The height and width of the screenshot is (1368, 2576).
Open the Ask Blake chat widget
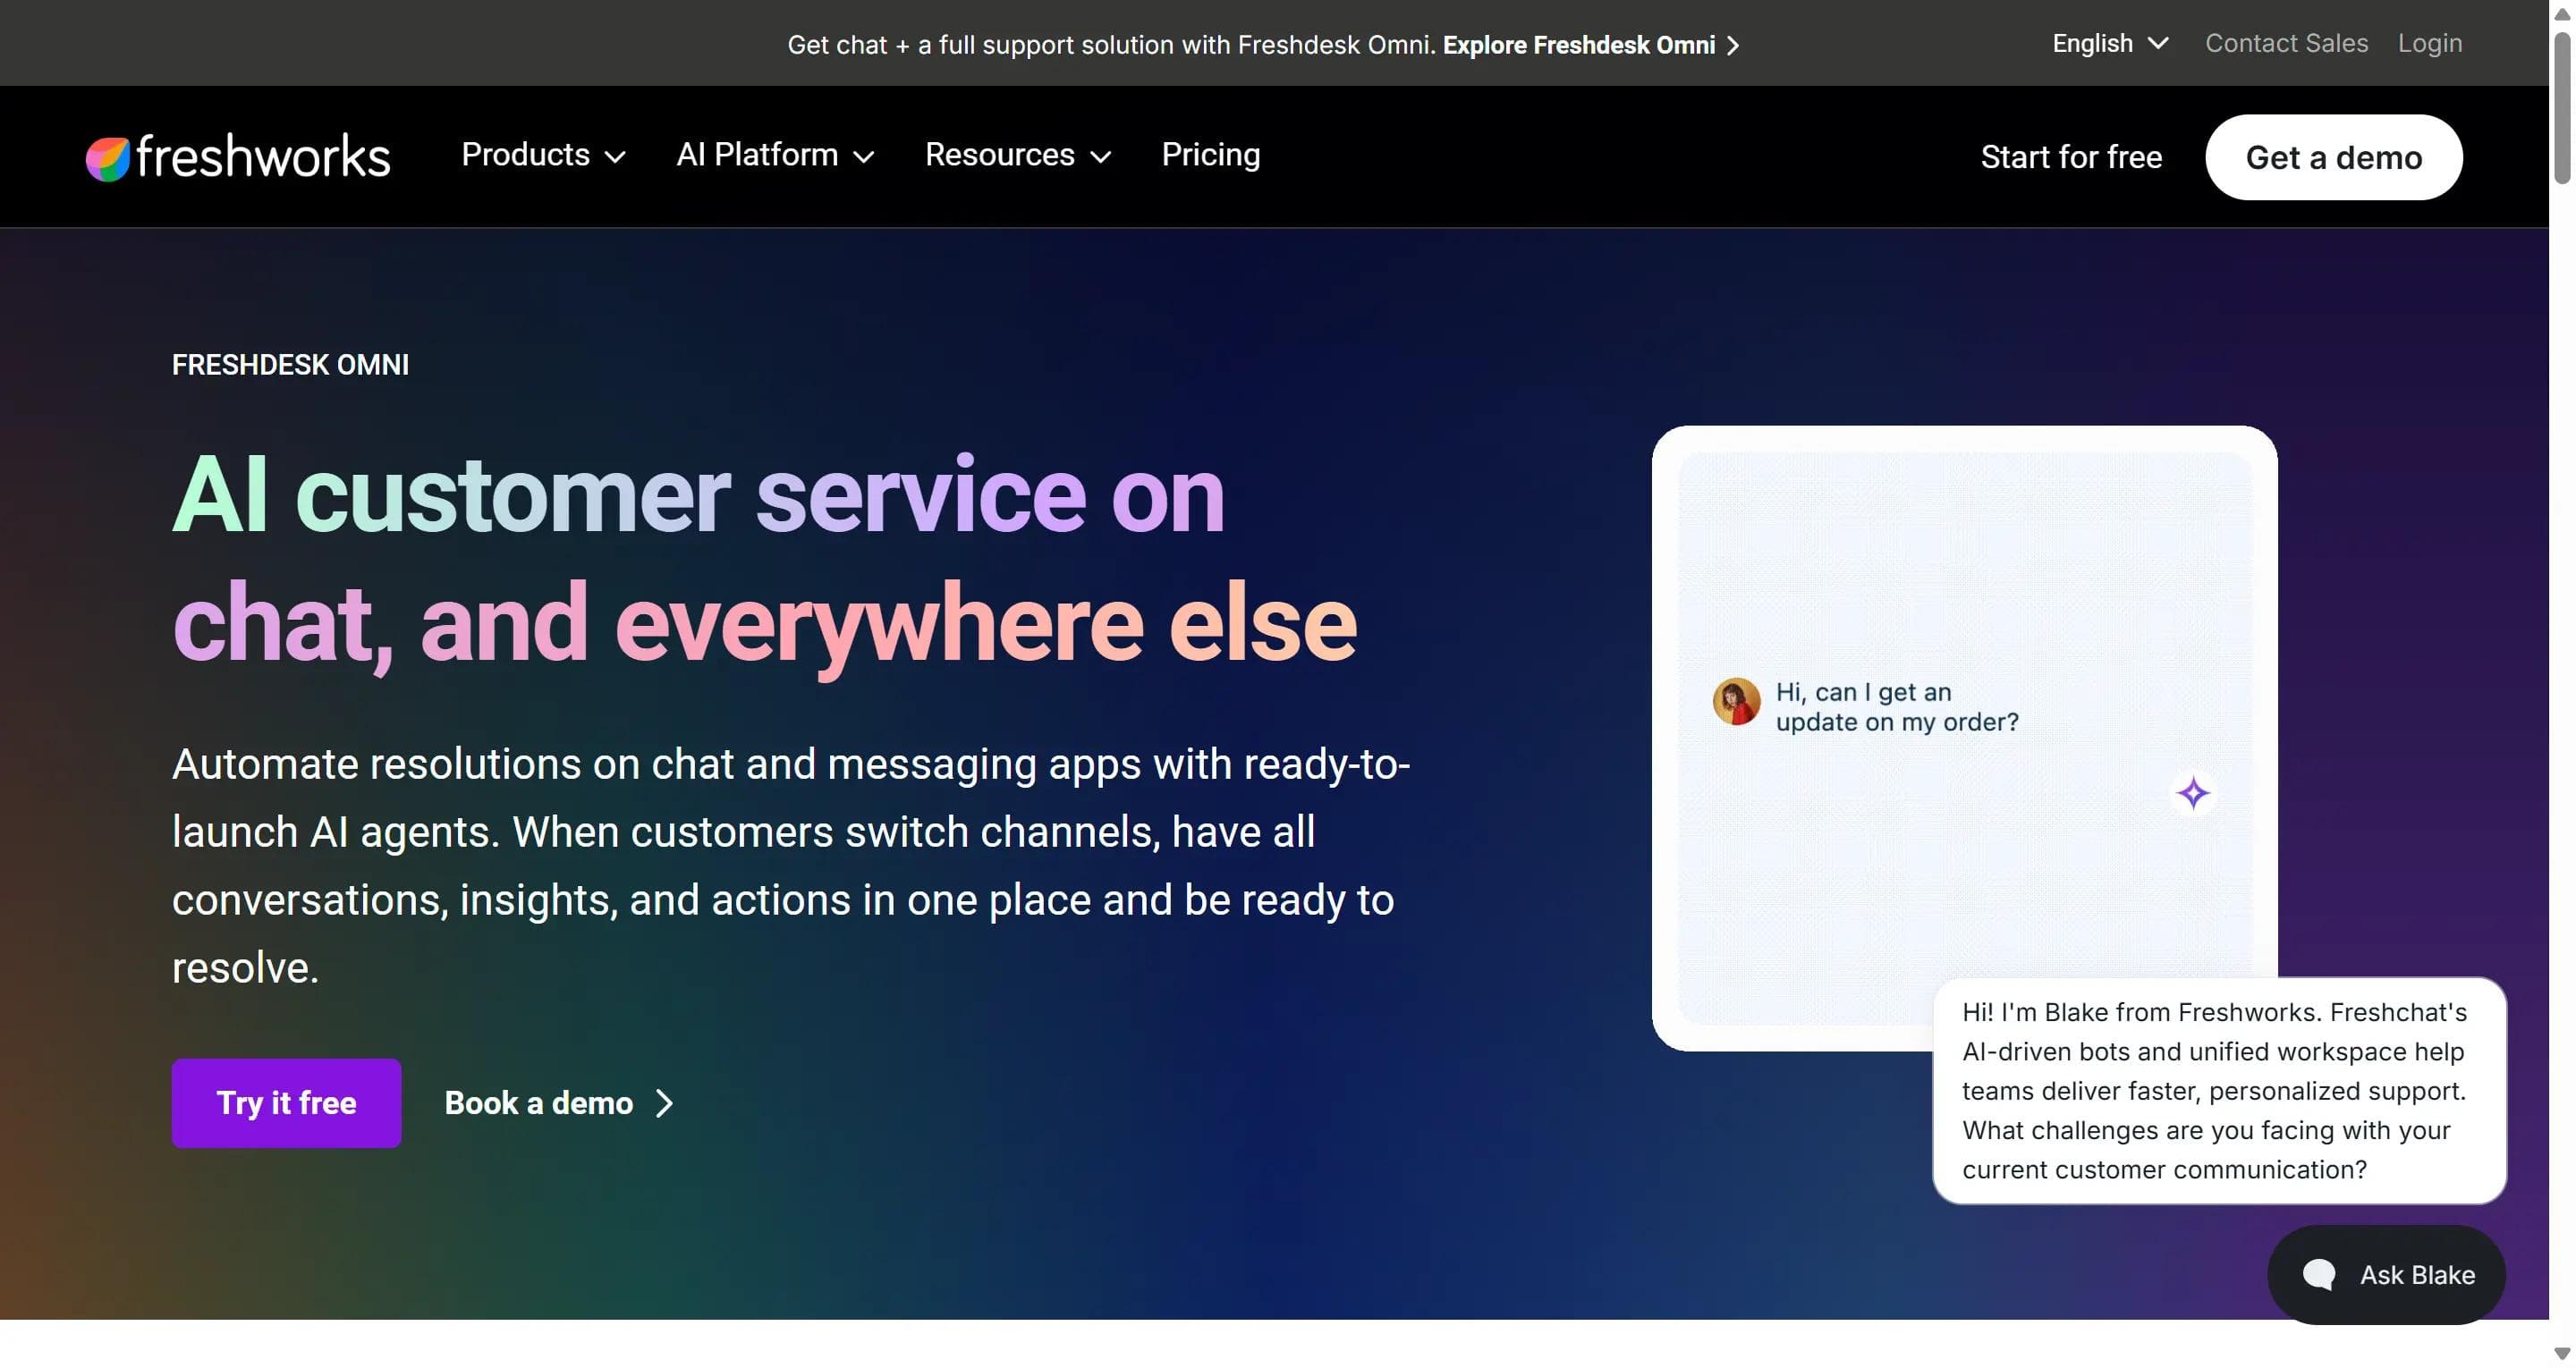pos(2386,1275)
